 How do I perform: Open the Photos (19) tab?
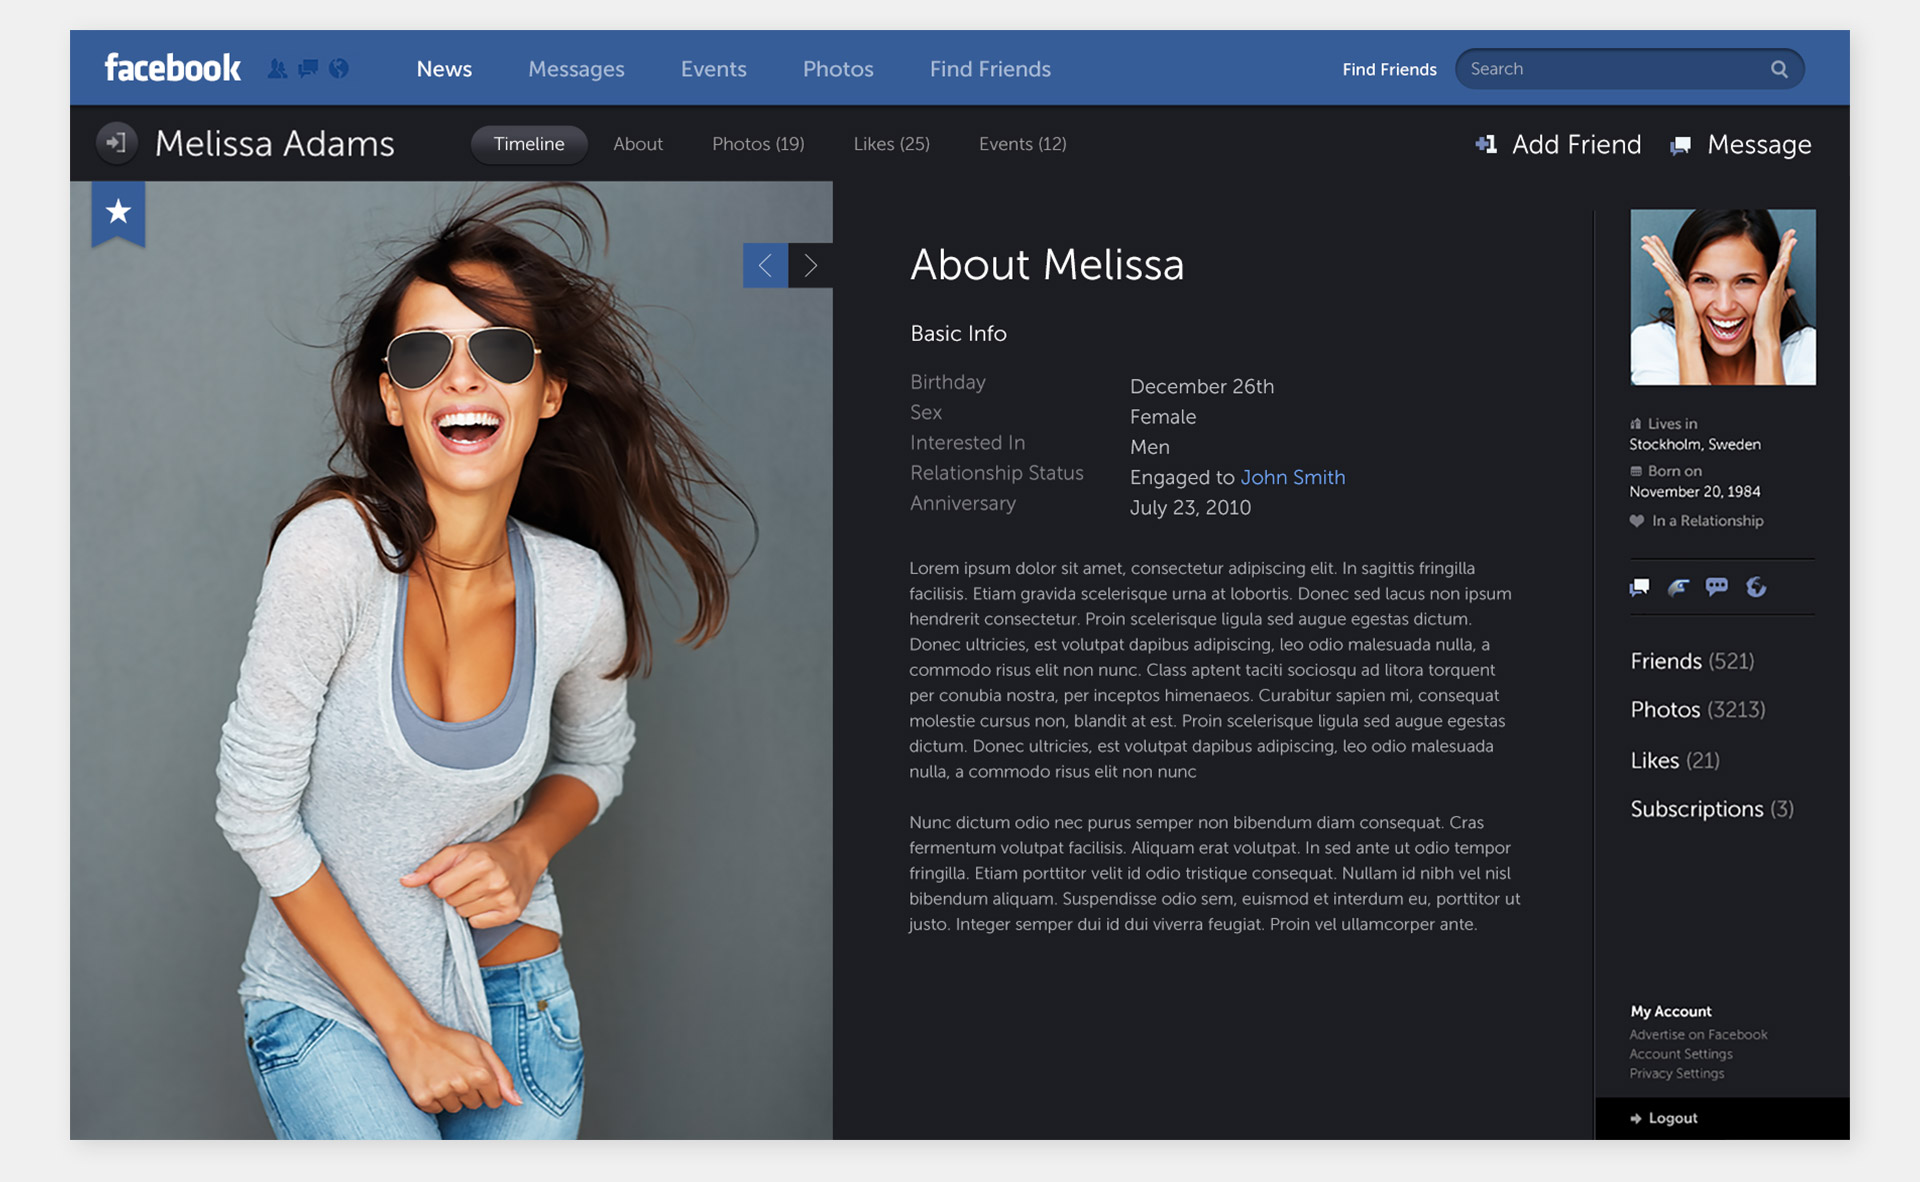click(x=758, y=144)
